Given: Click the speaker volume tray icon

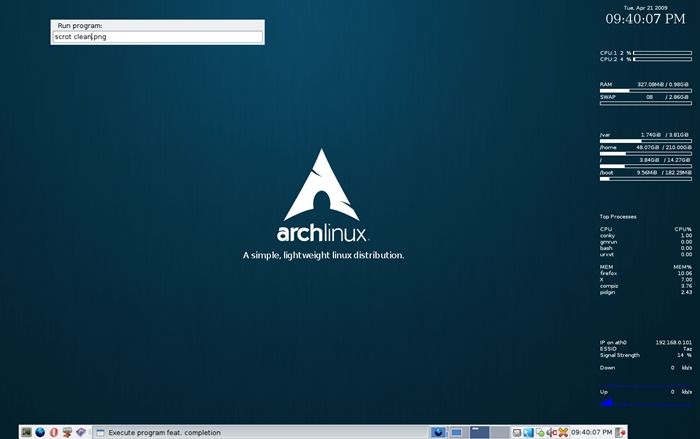Looking at the screenshot, I should (552, 432).
